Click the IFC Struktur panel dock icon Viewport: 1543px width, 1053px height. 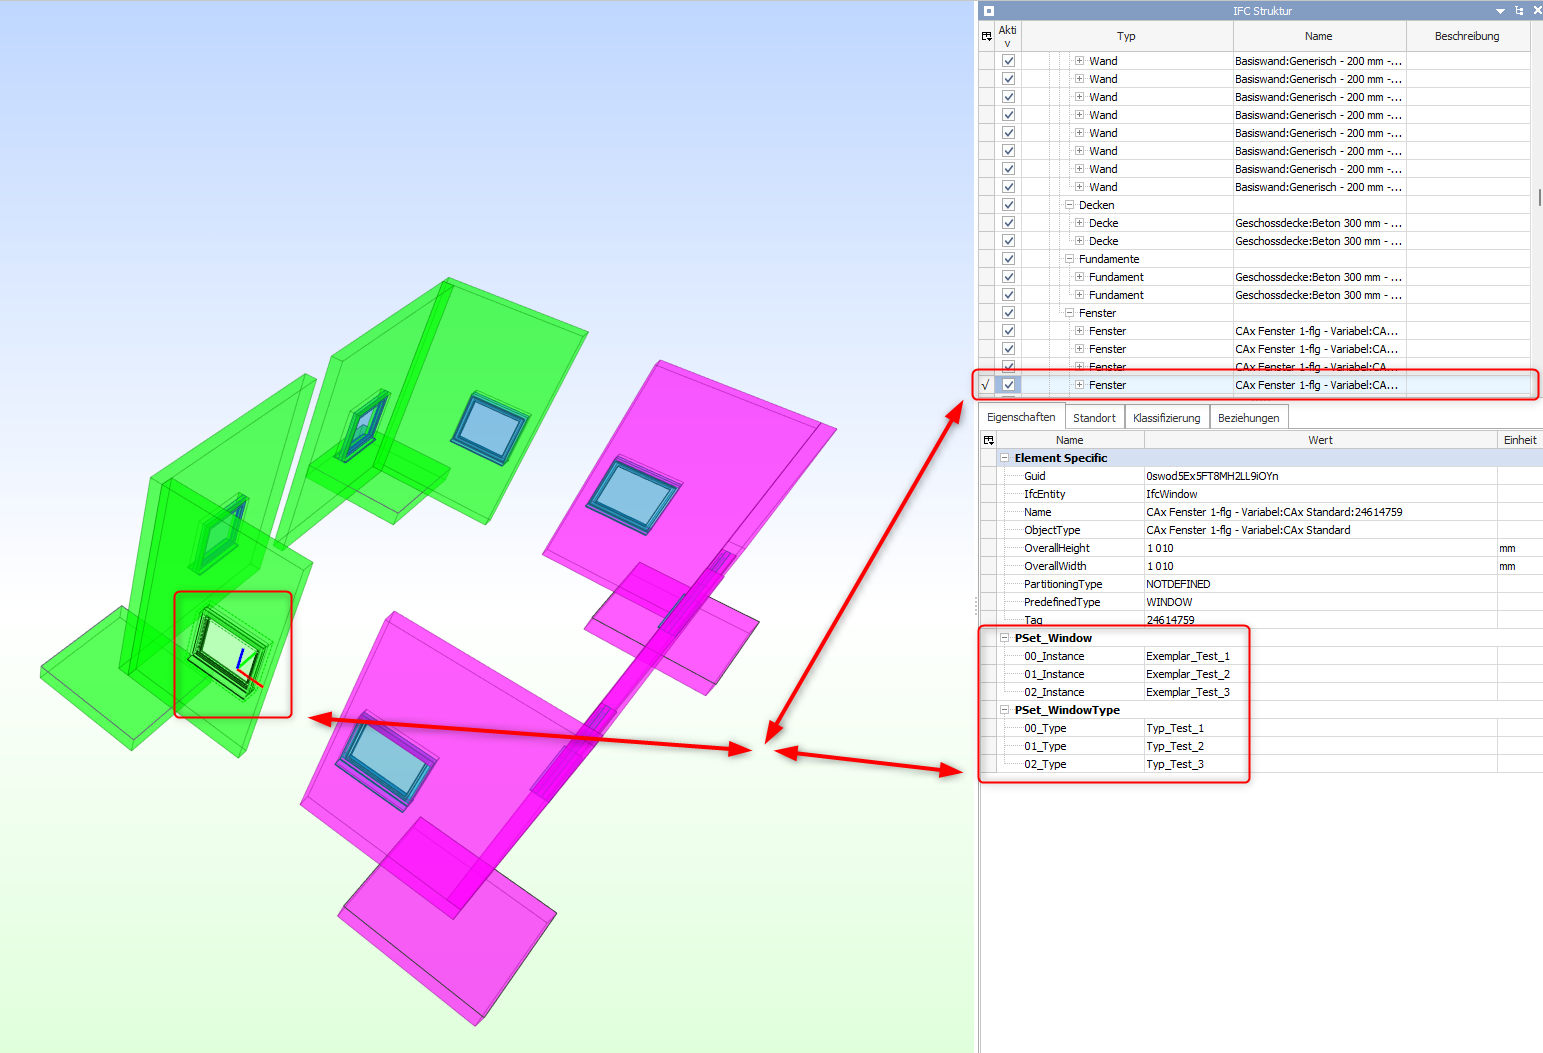coord(1519,11)
